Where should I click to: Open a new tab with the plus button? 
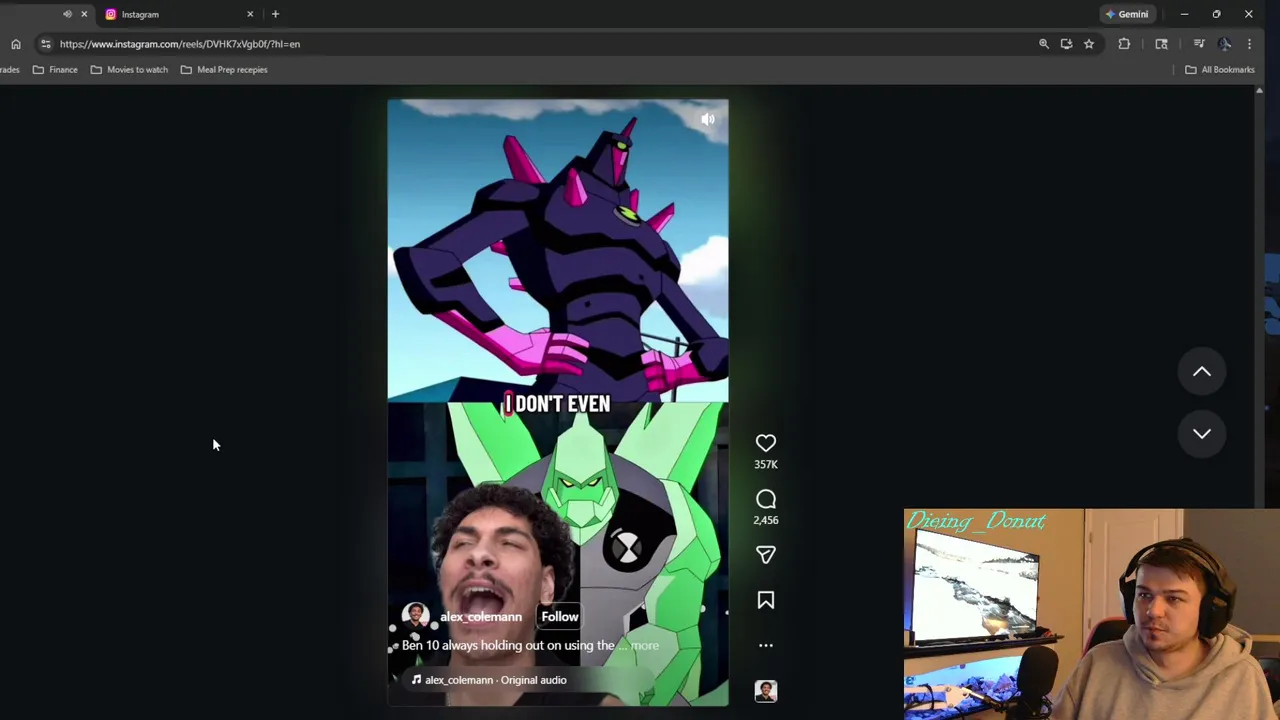point(275,14)
